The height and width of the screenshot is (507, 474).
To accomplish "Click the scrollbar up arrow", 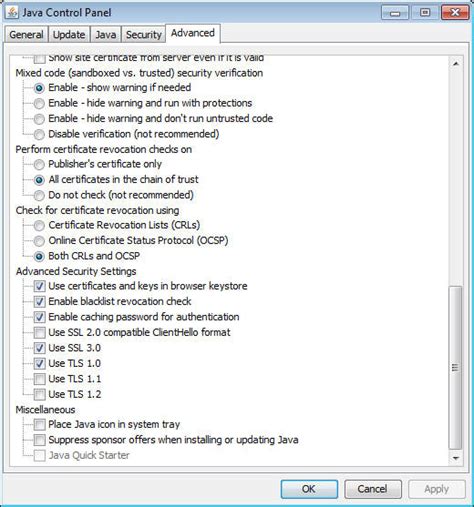I will click(456, 64).
